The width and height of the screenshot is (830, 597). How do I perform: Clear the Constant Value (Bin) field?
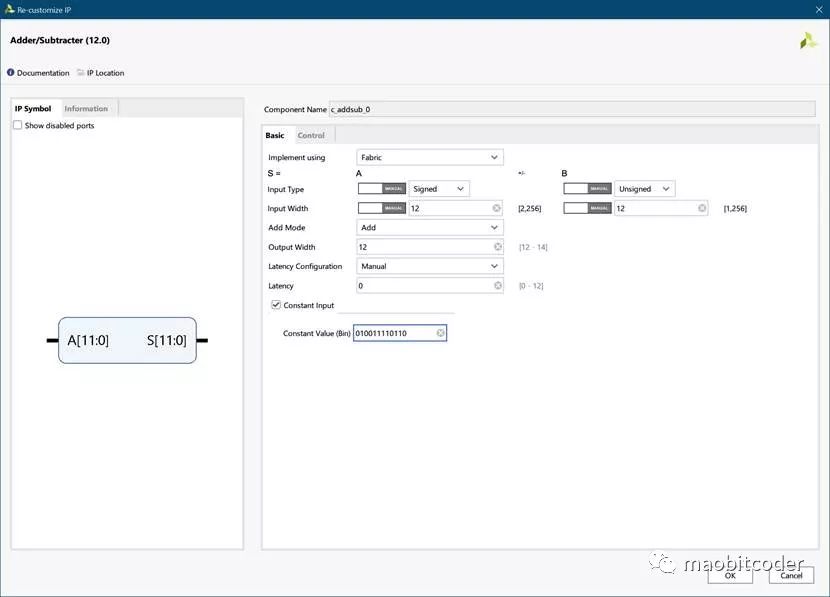coord(440,333)
